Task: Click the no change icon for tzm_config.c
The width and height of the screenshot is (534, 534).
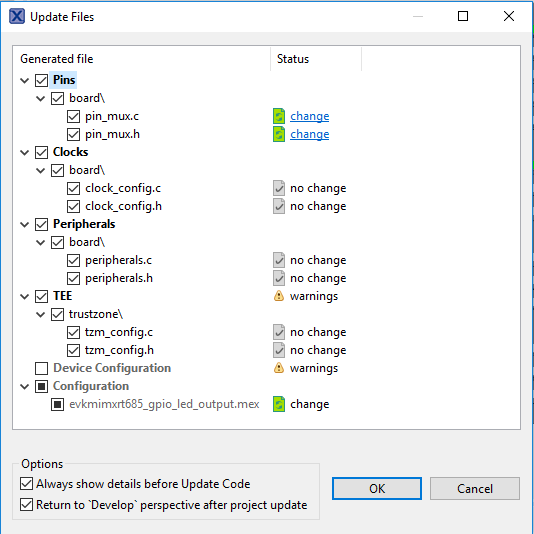Action: tap(279, 332)
